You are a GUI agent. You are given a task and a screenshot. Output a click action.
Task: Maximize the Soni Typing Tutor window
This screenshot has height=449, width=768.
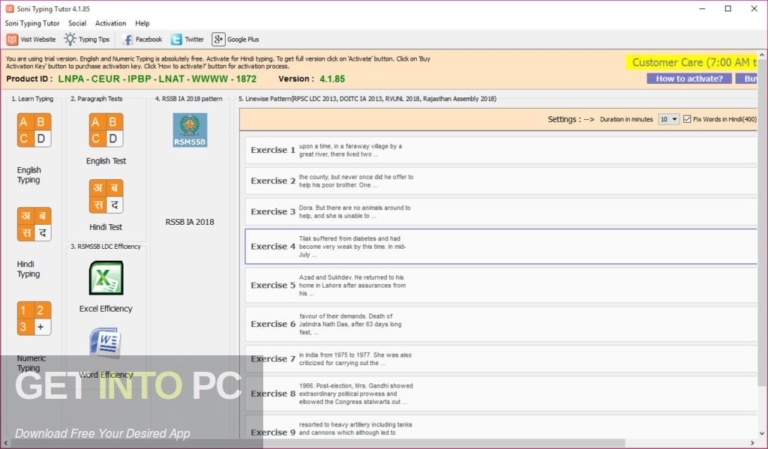click(728, 9)
